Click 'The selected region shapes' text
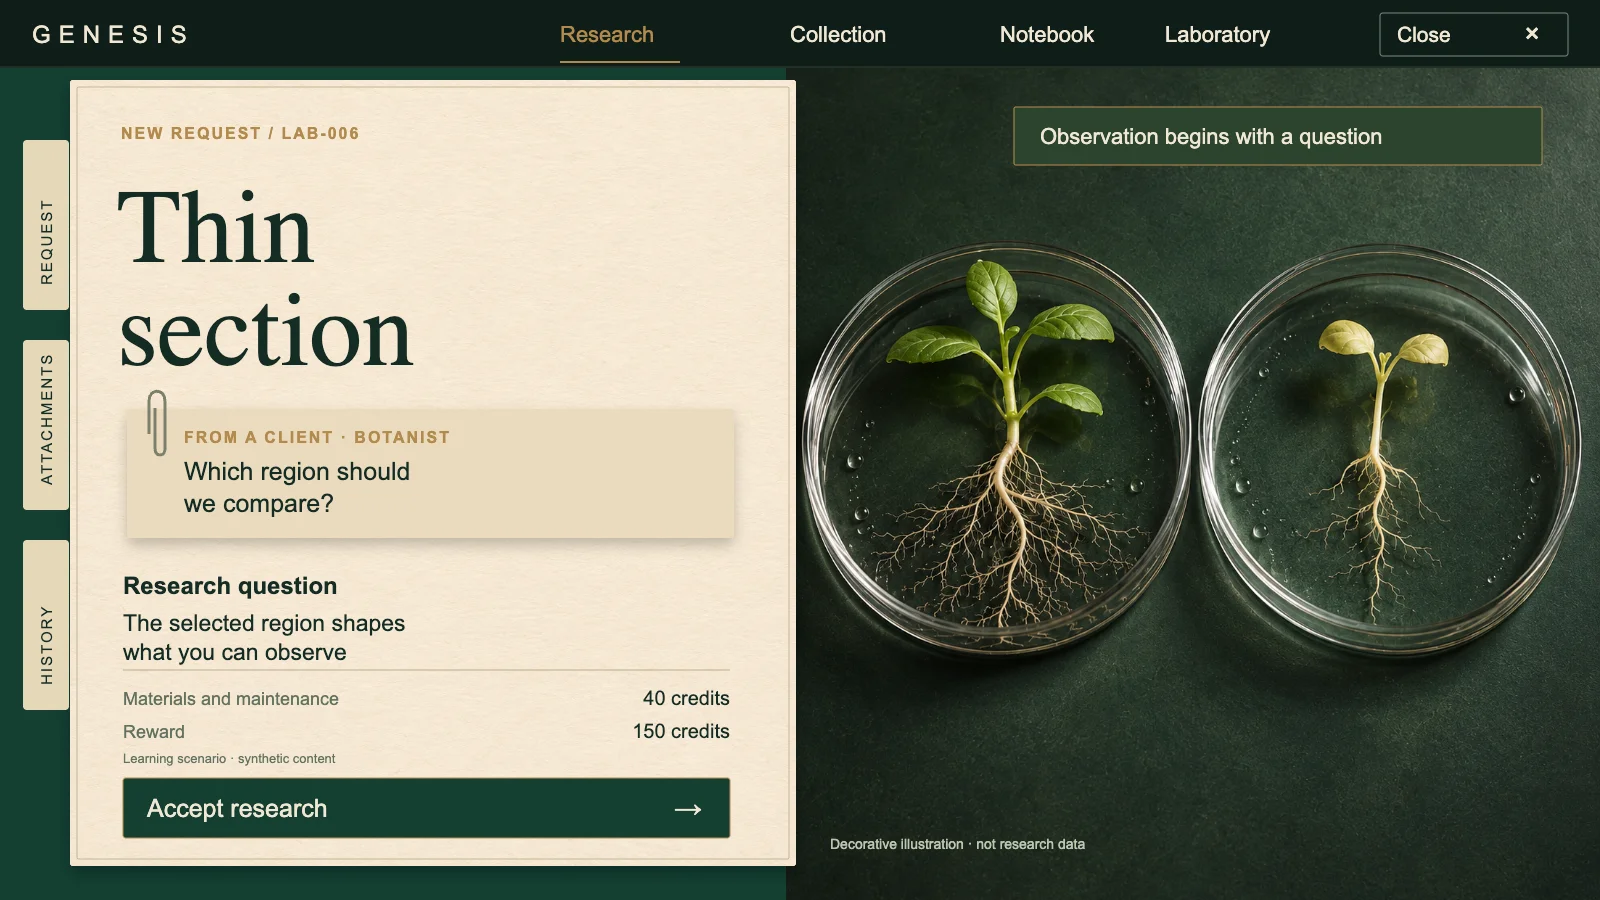The width and height of the screenshot is (1600, 900). pos(264,623)
